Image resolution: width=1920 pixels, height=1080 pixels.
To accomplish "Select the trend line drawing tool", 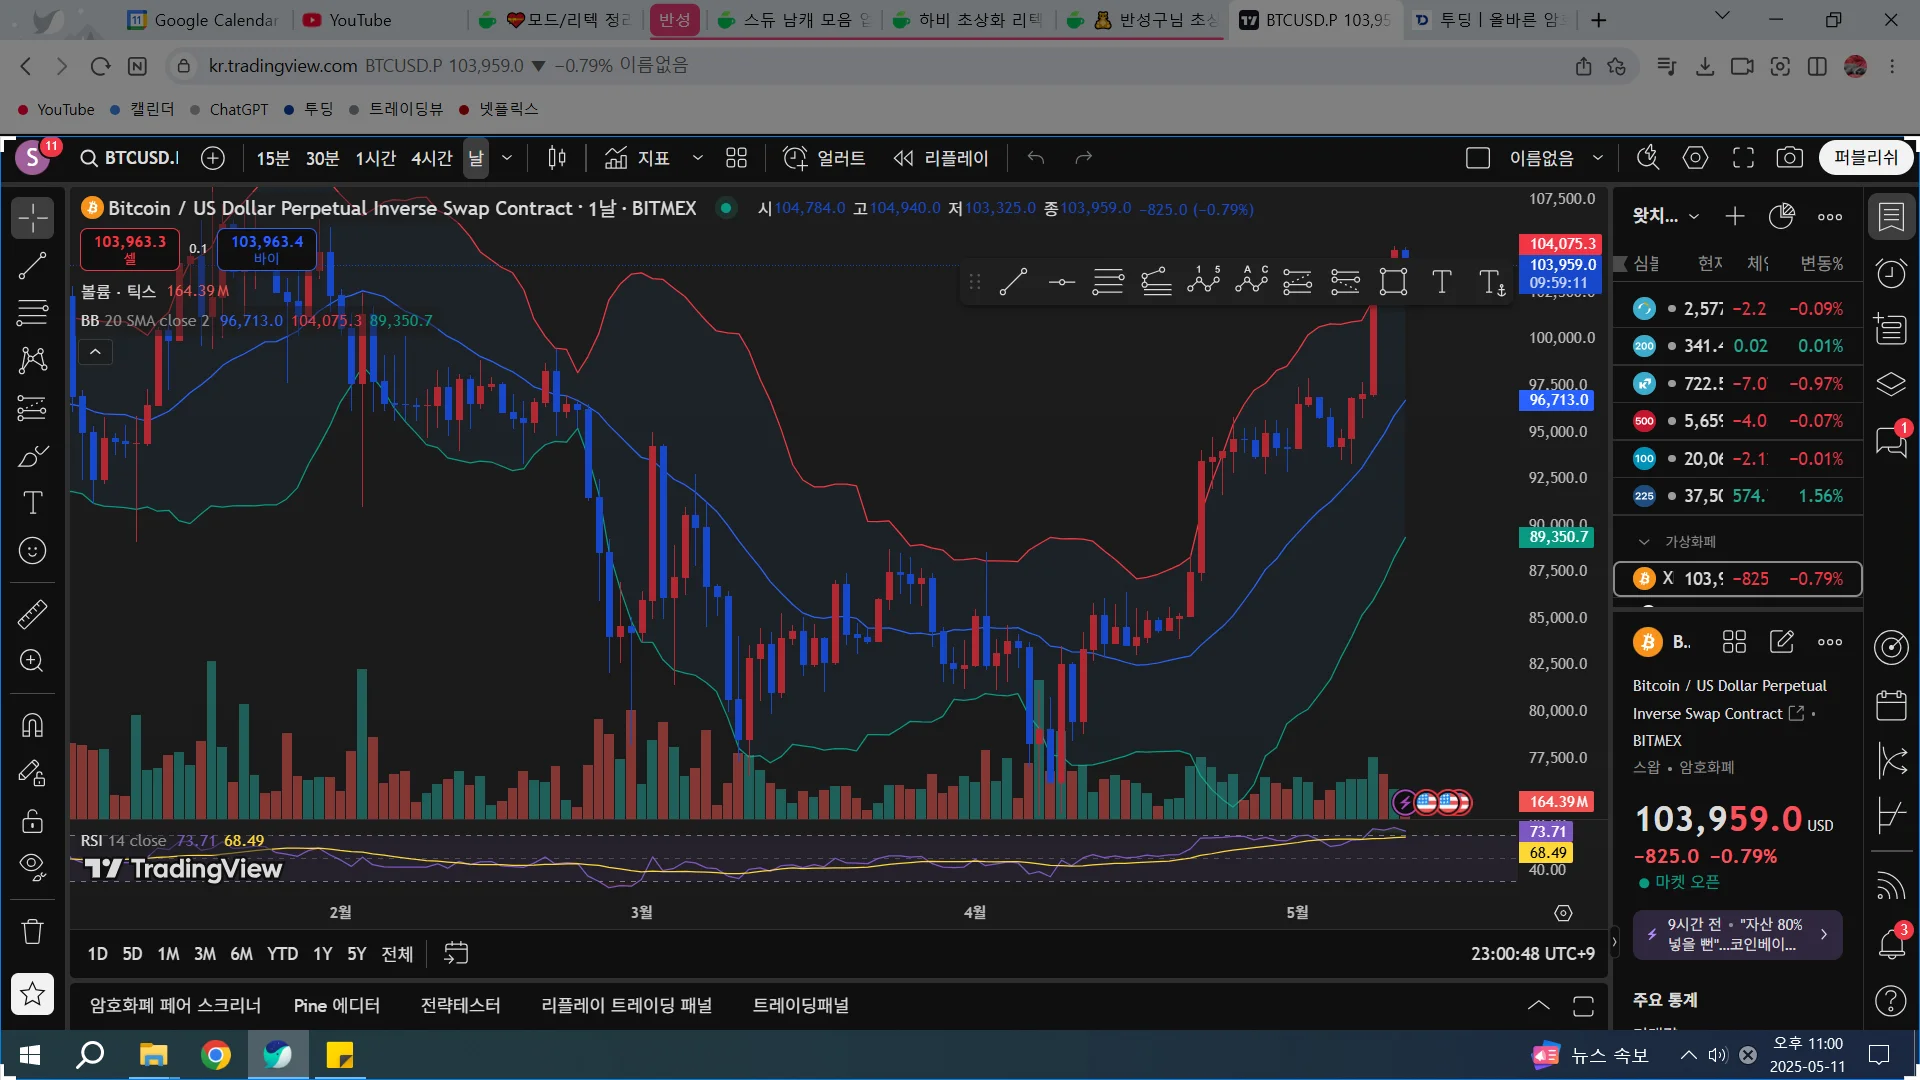I will (x=32, y=265).
